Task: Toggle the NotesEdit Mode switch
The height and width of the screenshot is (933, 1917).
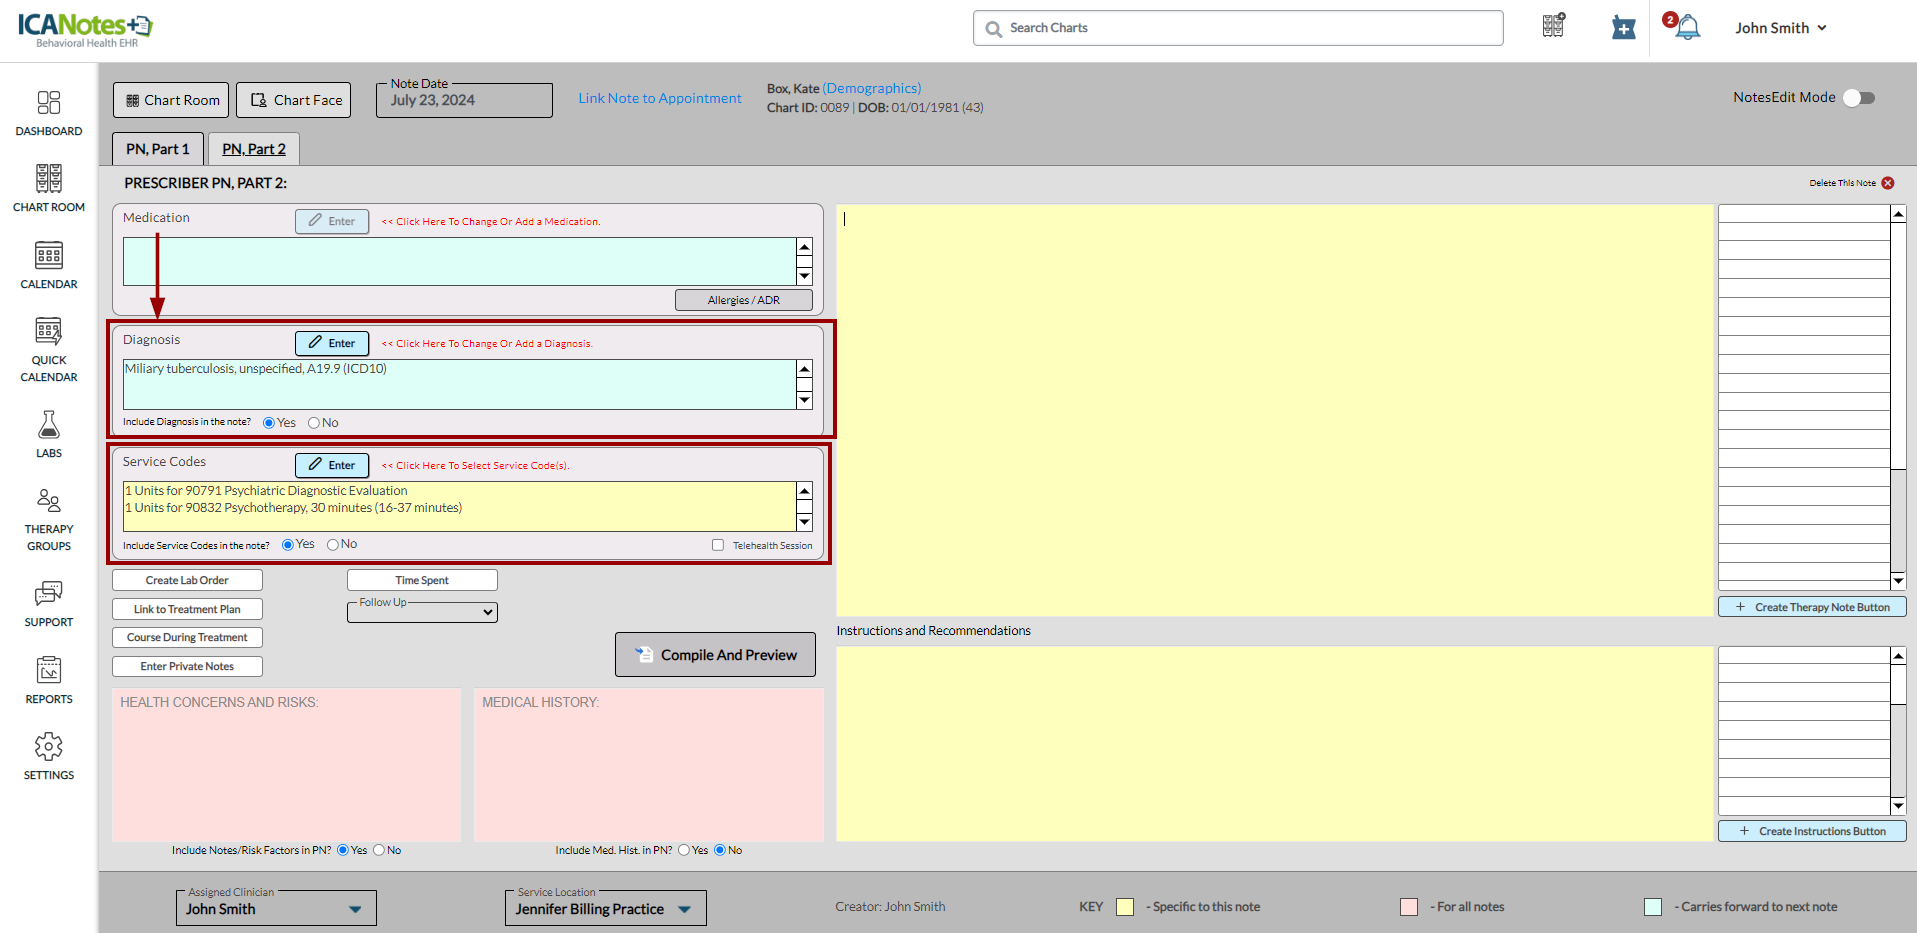Action: tap(1859, 98)
